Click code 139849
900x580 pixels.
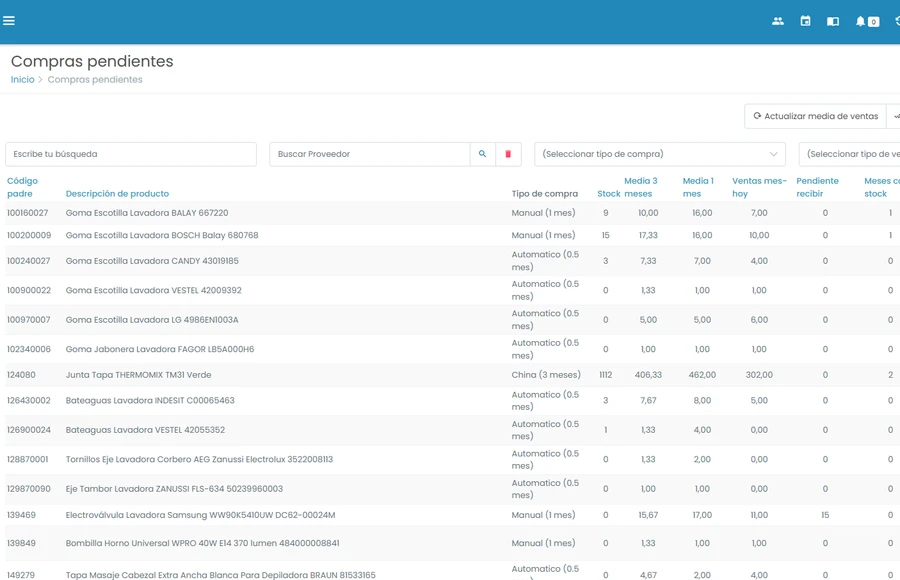21,543
